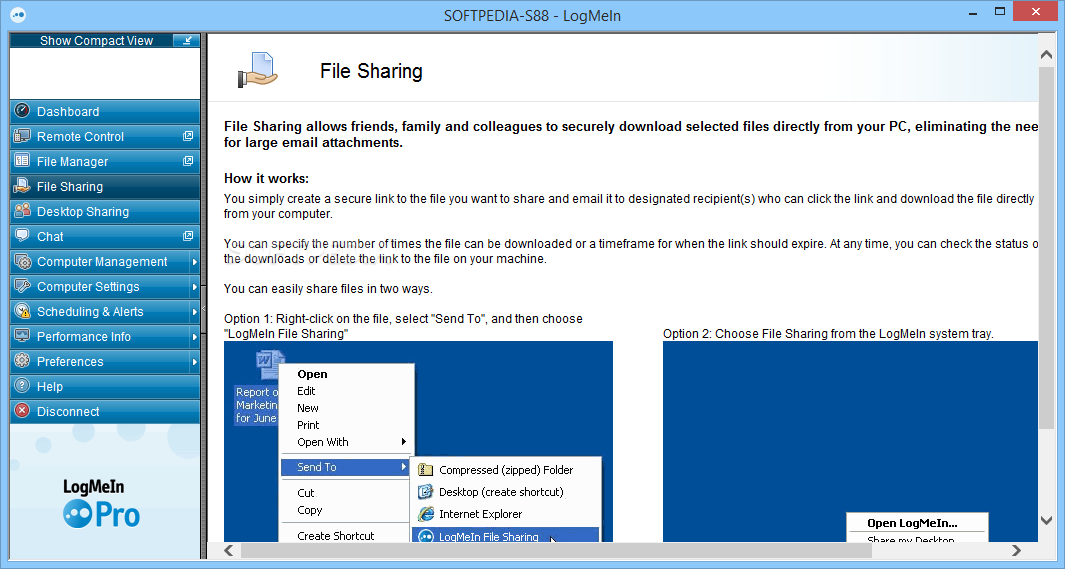The width and height of the screenshot is (1065, 569).
Task: Click horizontal scrollbar right arrow
Action: pyautogui.click(x=1016, y=550)
